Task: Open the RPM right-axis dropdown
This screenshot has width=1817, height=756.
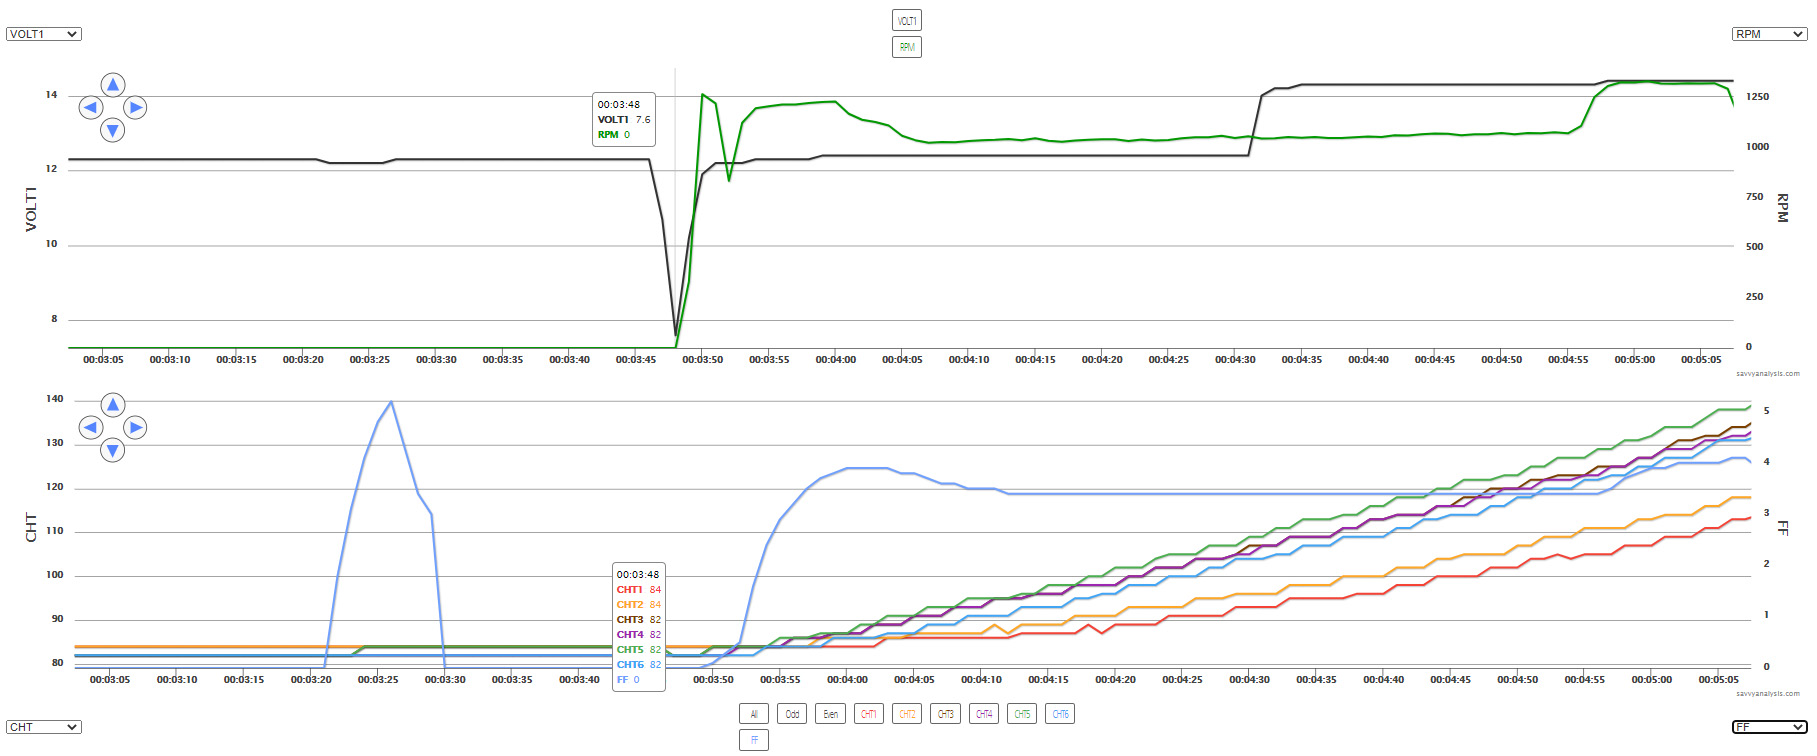Action: pyautogui.click(x=1769, y=34)
